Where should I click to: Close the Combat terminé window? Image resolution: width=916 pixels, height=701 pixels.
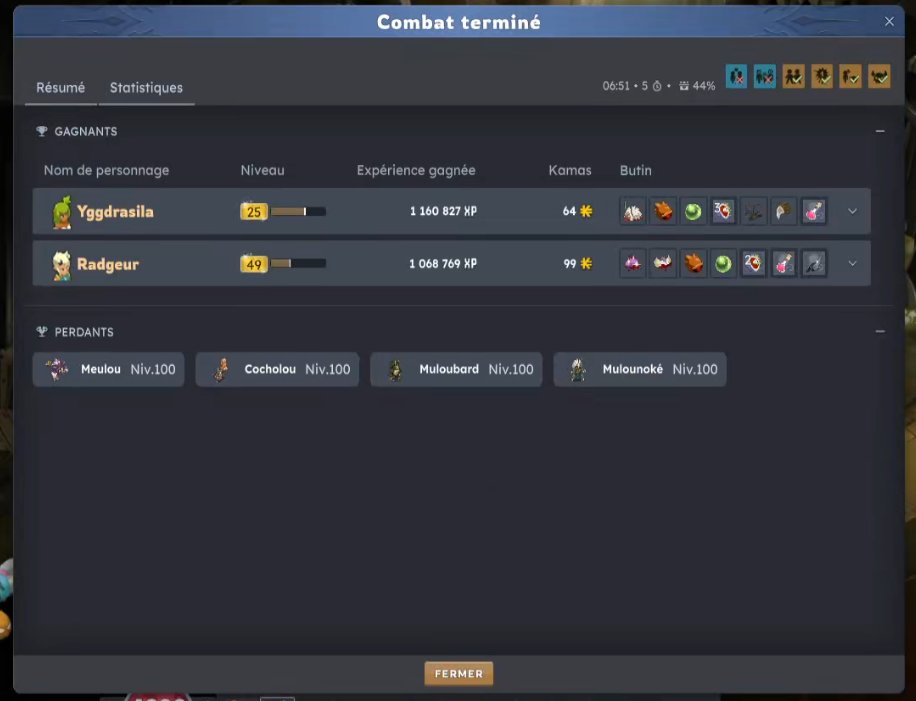889,22
